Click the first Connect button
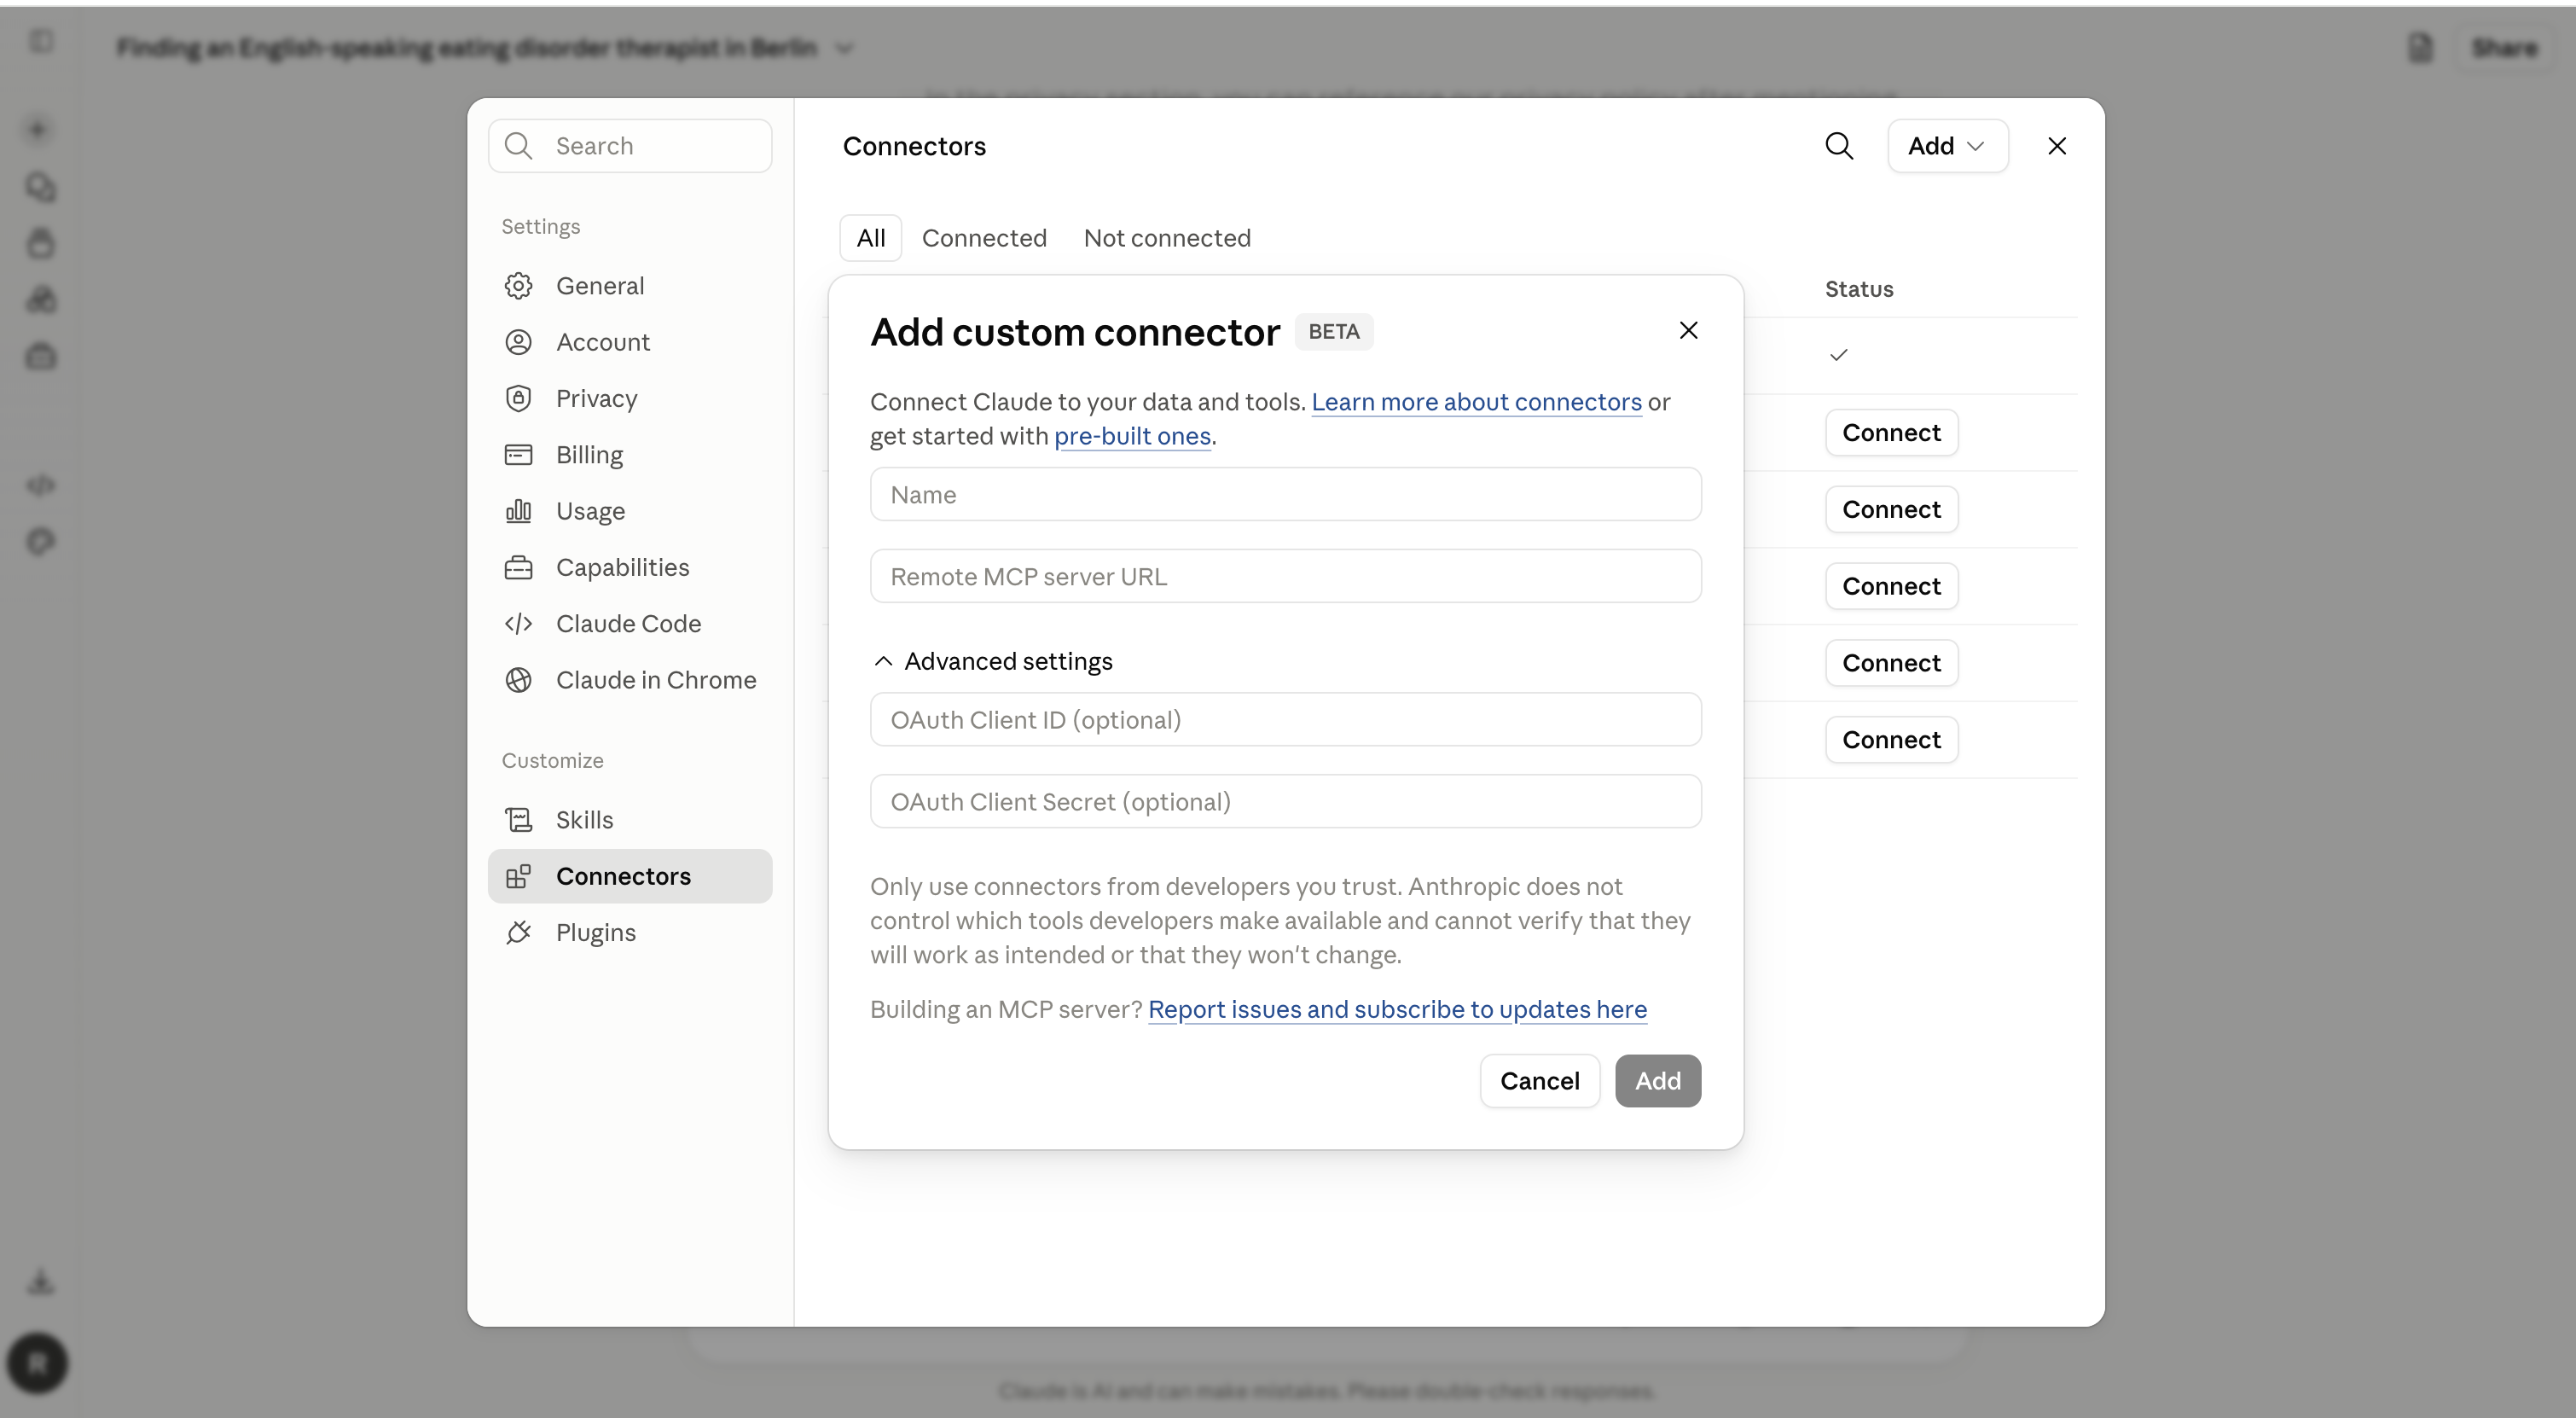Image resolution: width=2576 pixels, height=1418 pixels. [x=1891, y=433]
